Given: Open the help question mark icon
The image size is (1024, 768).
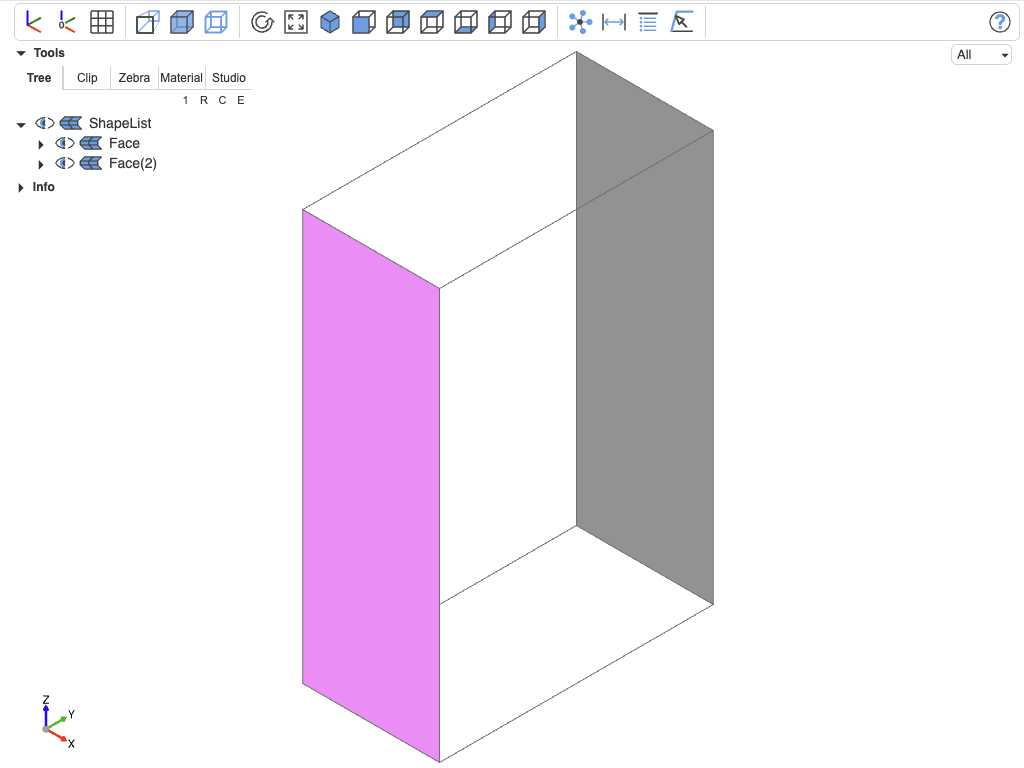Looking at the screenshot, I should tap(999, 22).
